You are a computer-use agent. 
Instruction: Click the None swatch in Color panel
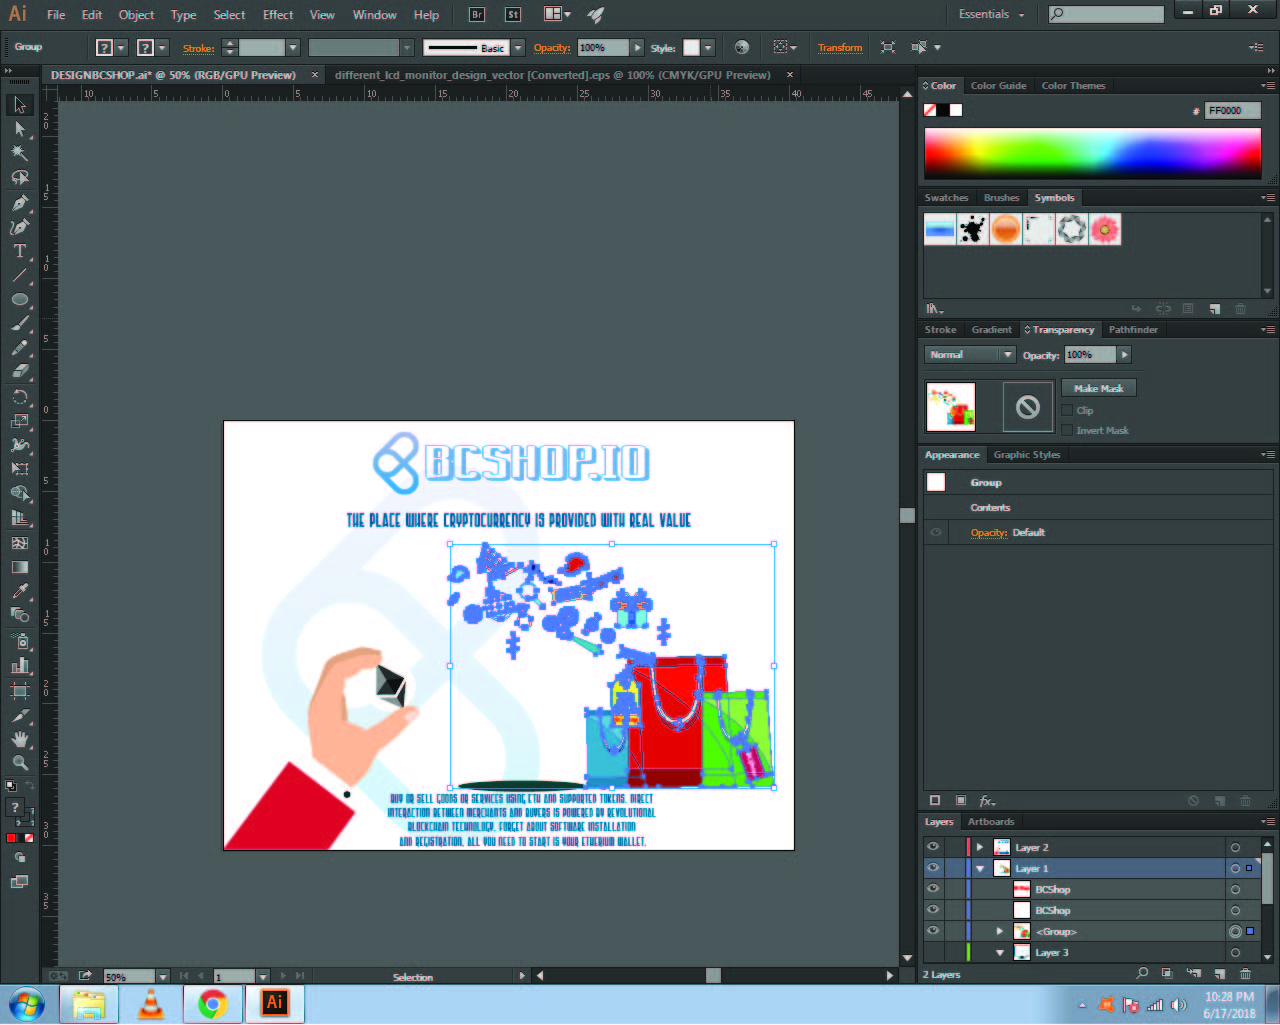pos(930,110)
